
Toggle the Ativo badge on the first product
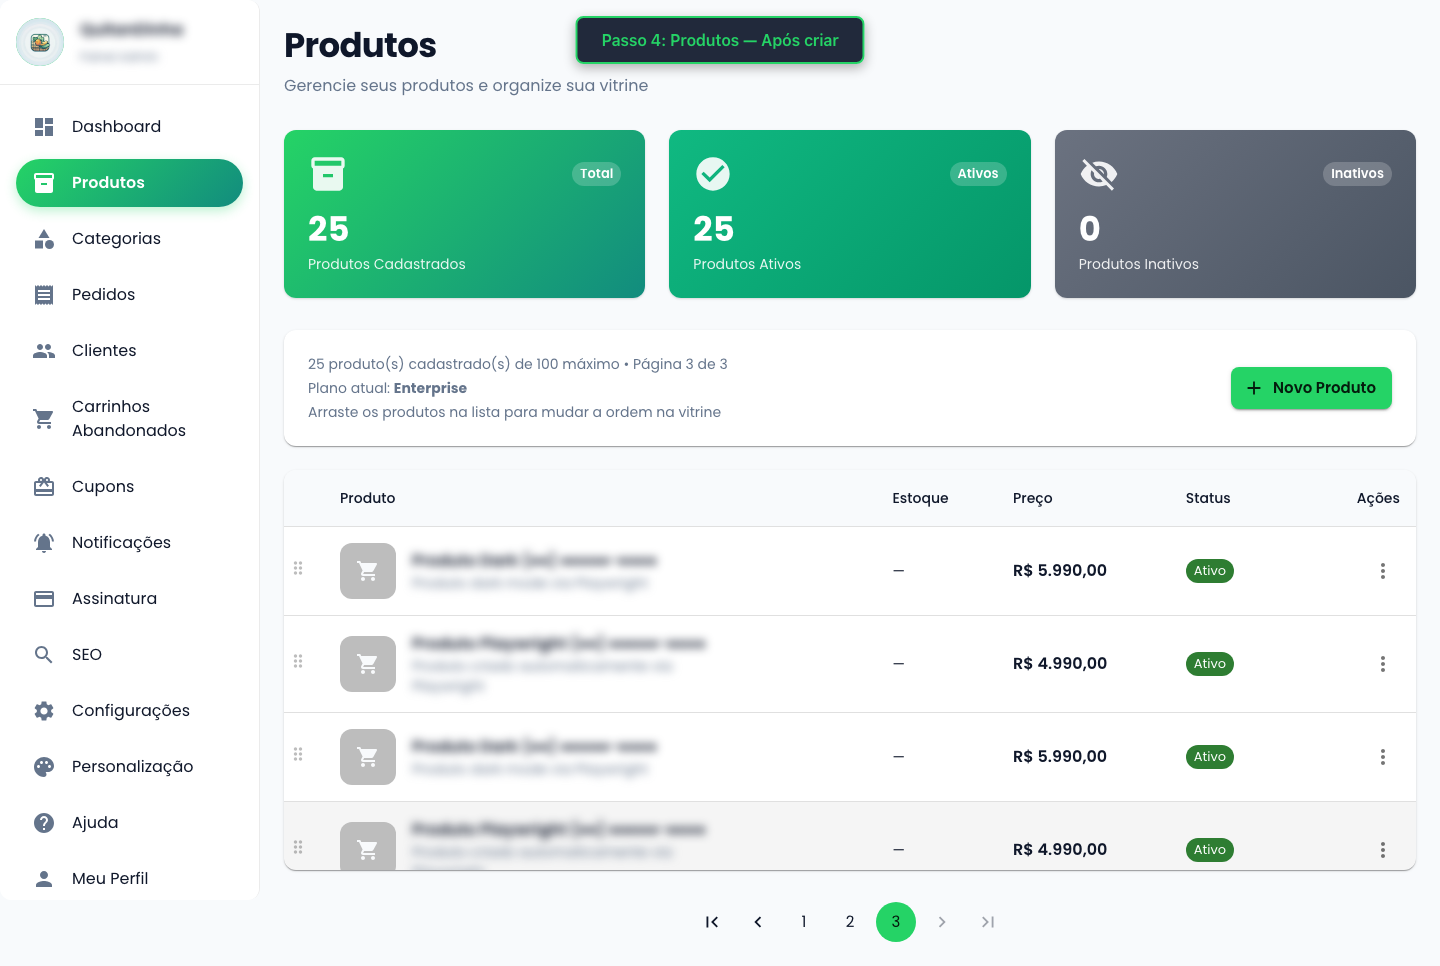(x=1210, y=570)
